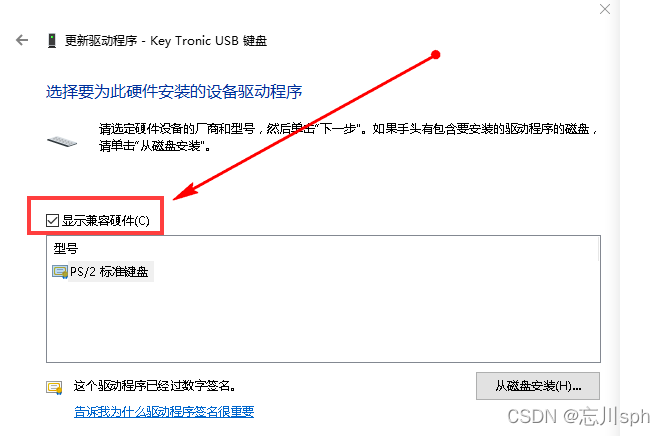665x436 pixels.
Task: Go back using the left arrow
Action: coord(22,40)
